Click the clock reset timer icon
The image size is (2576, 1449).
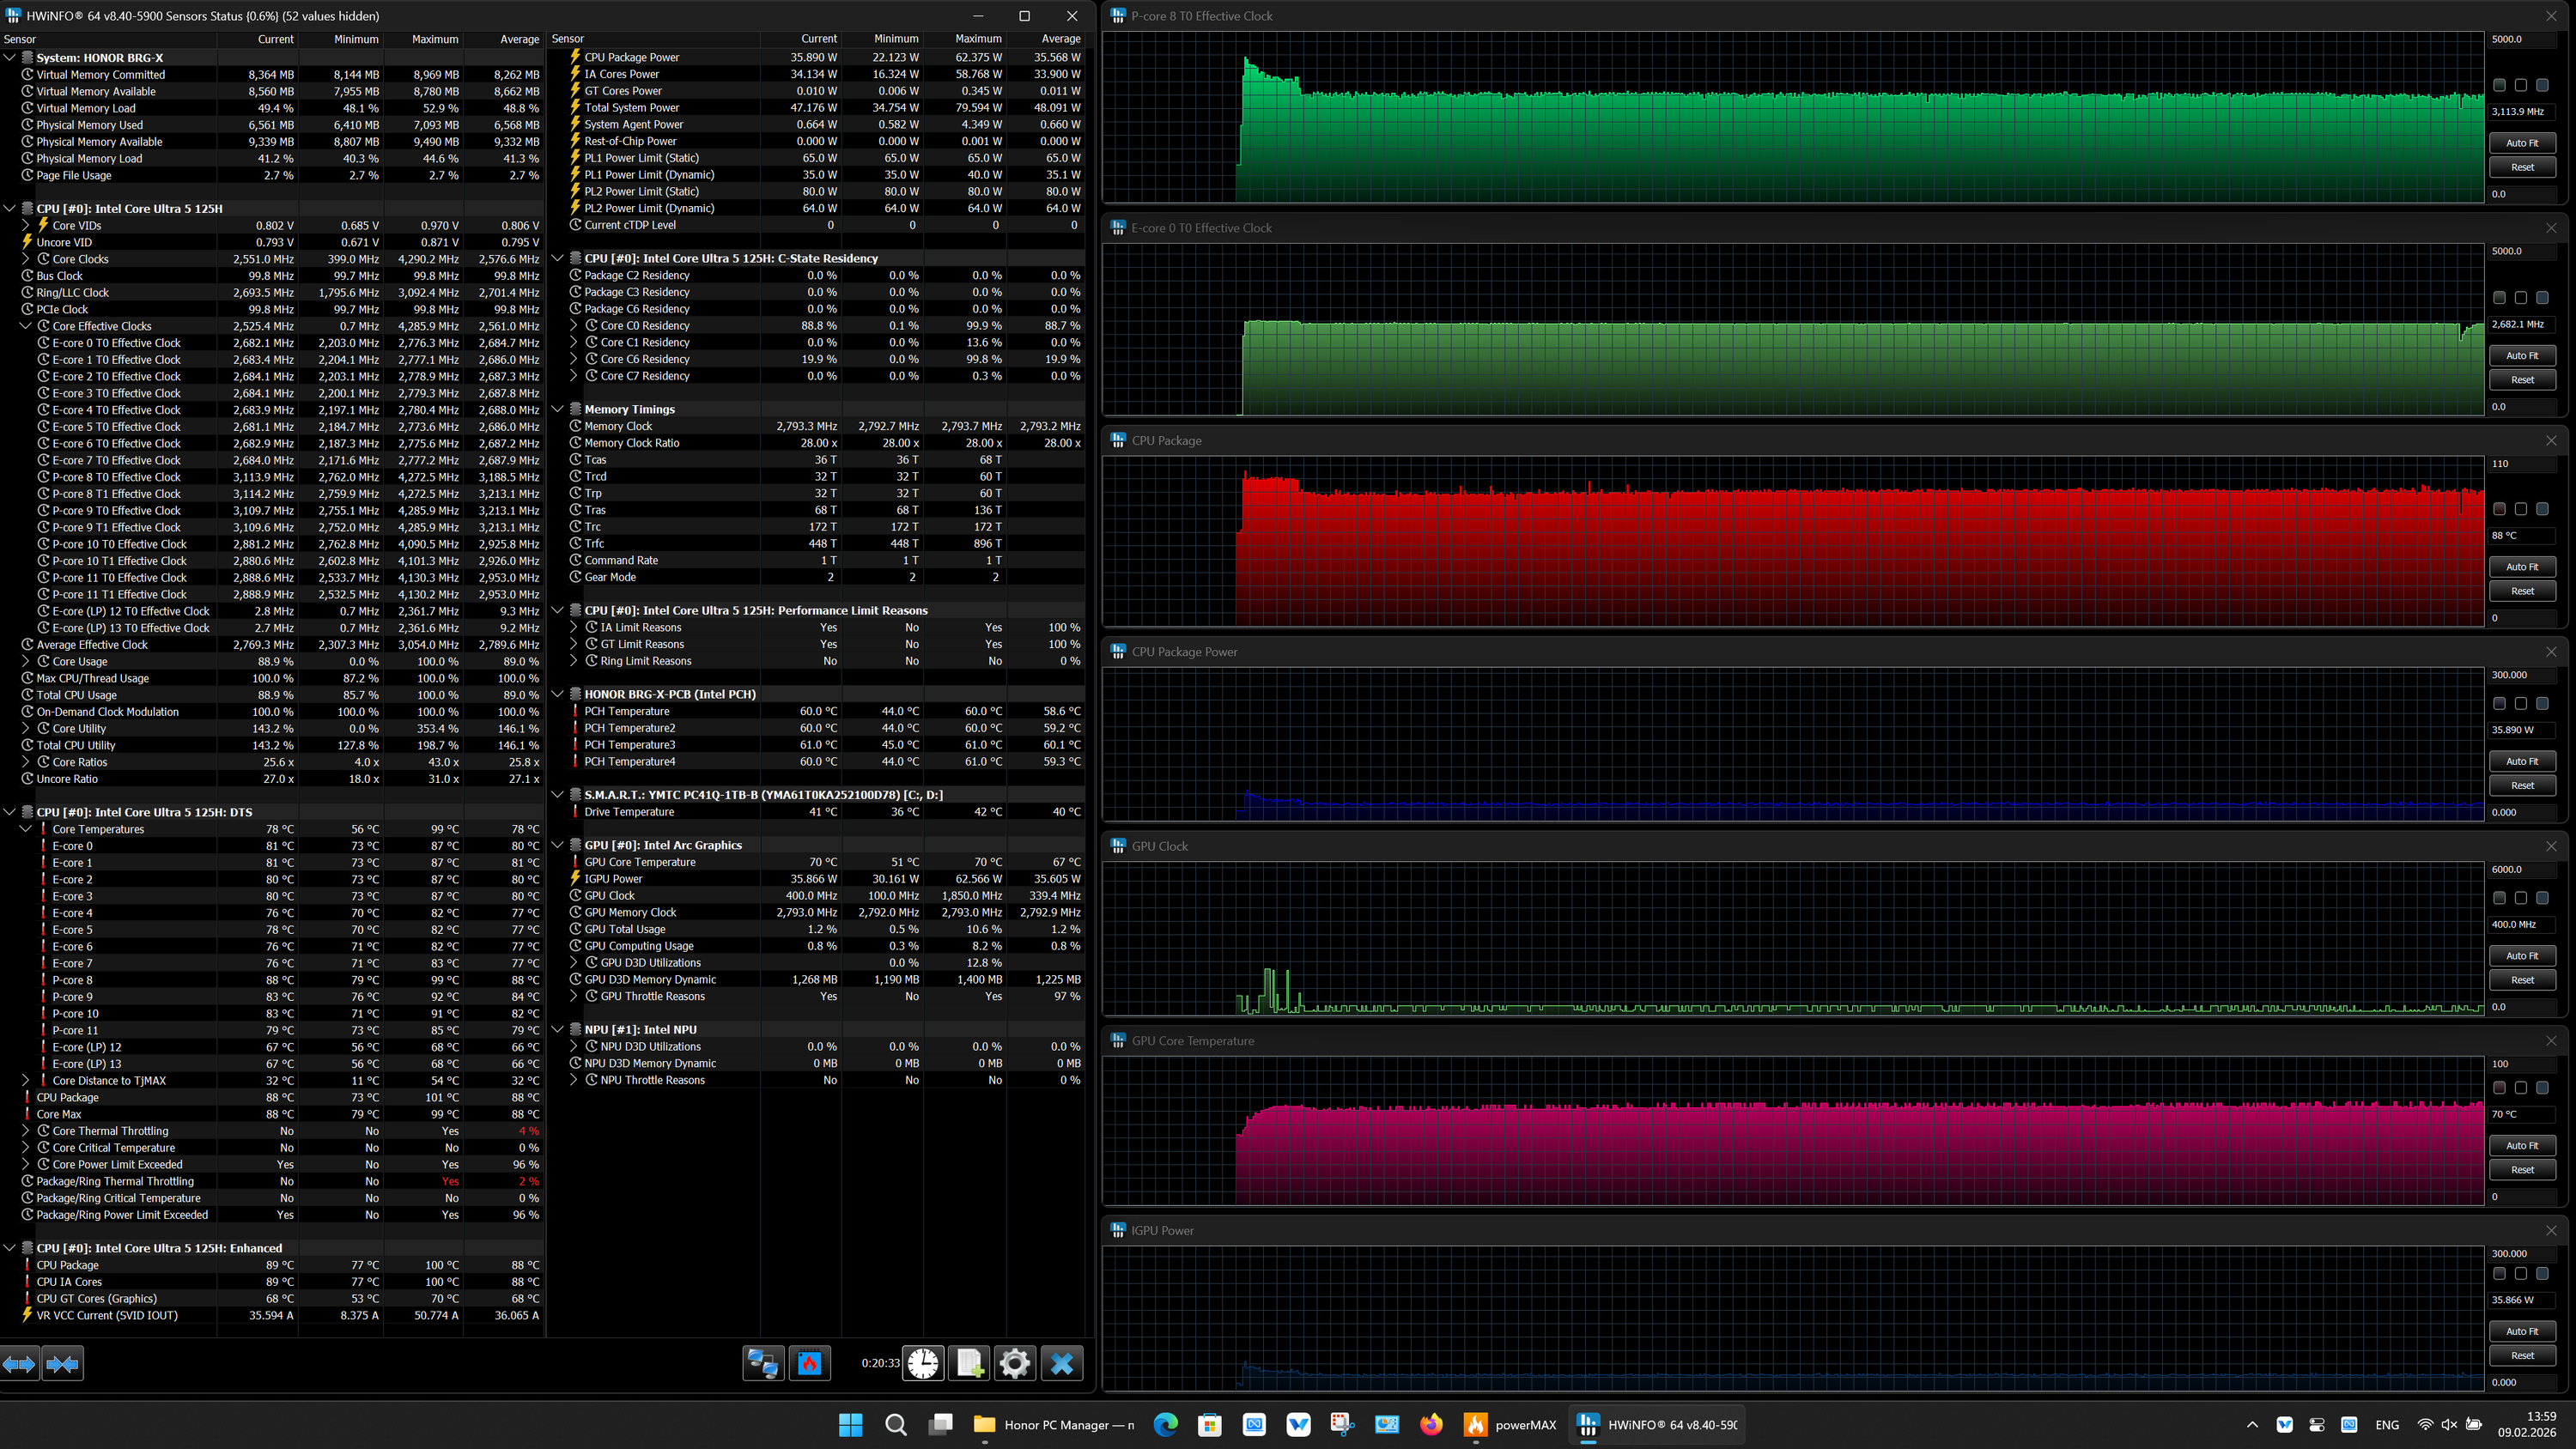tap(923, 1363)
